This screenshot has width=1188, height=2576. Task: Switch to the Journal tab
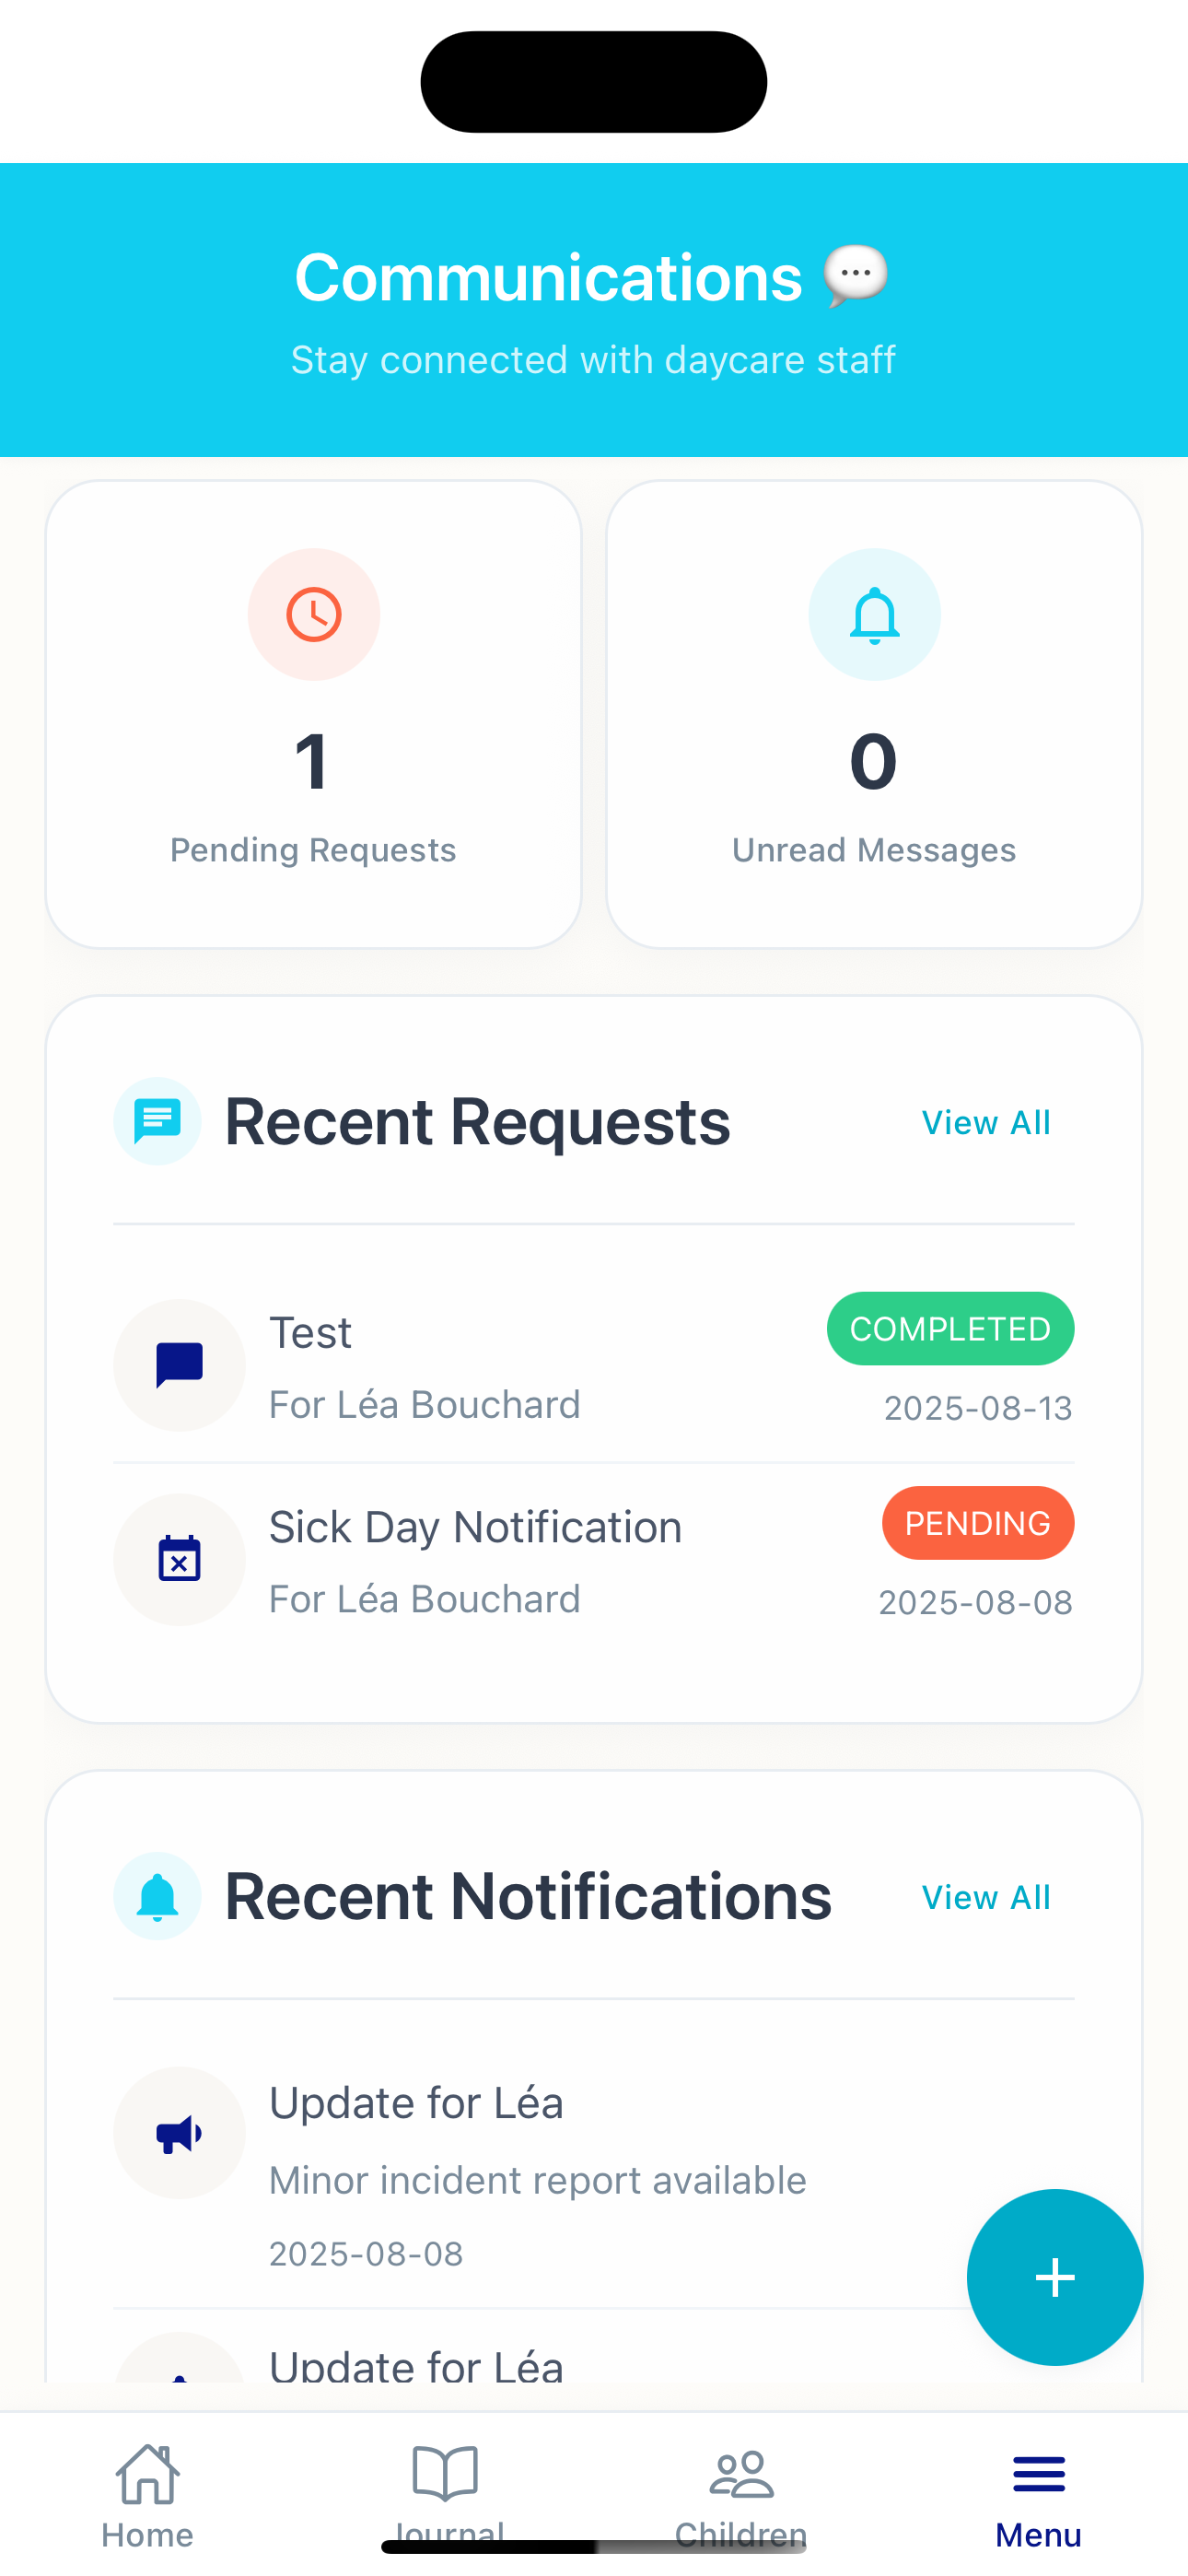click(x=445, y=2490)
